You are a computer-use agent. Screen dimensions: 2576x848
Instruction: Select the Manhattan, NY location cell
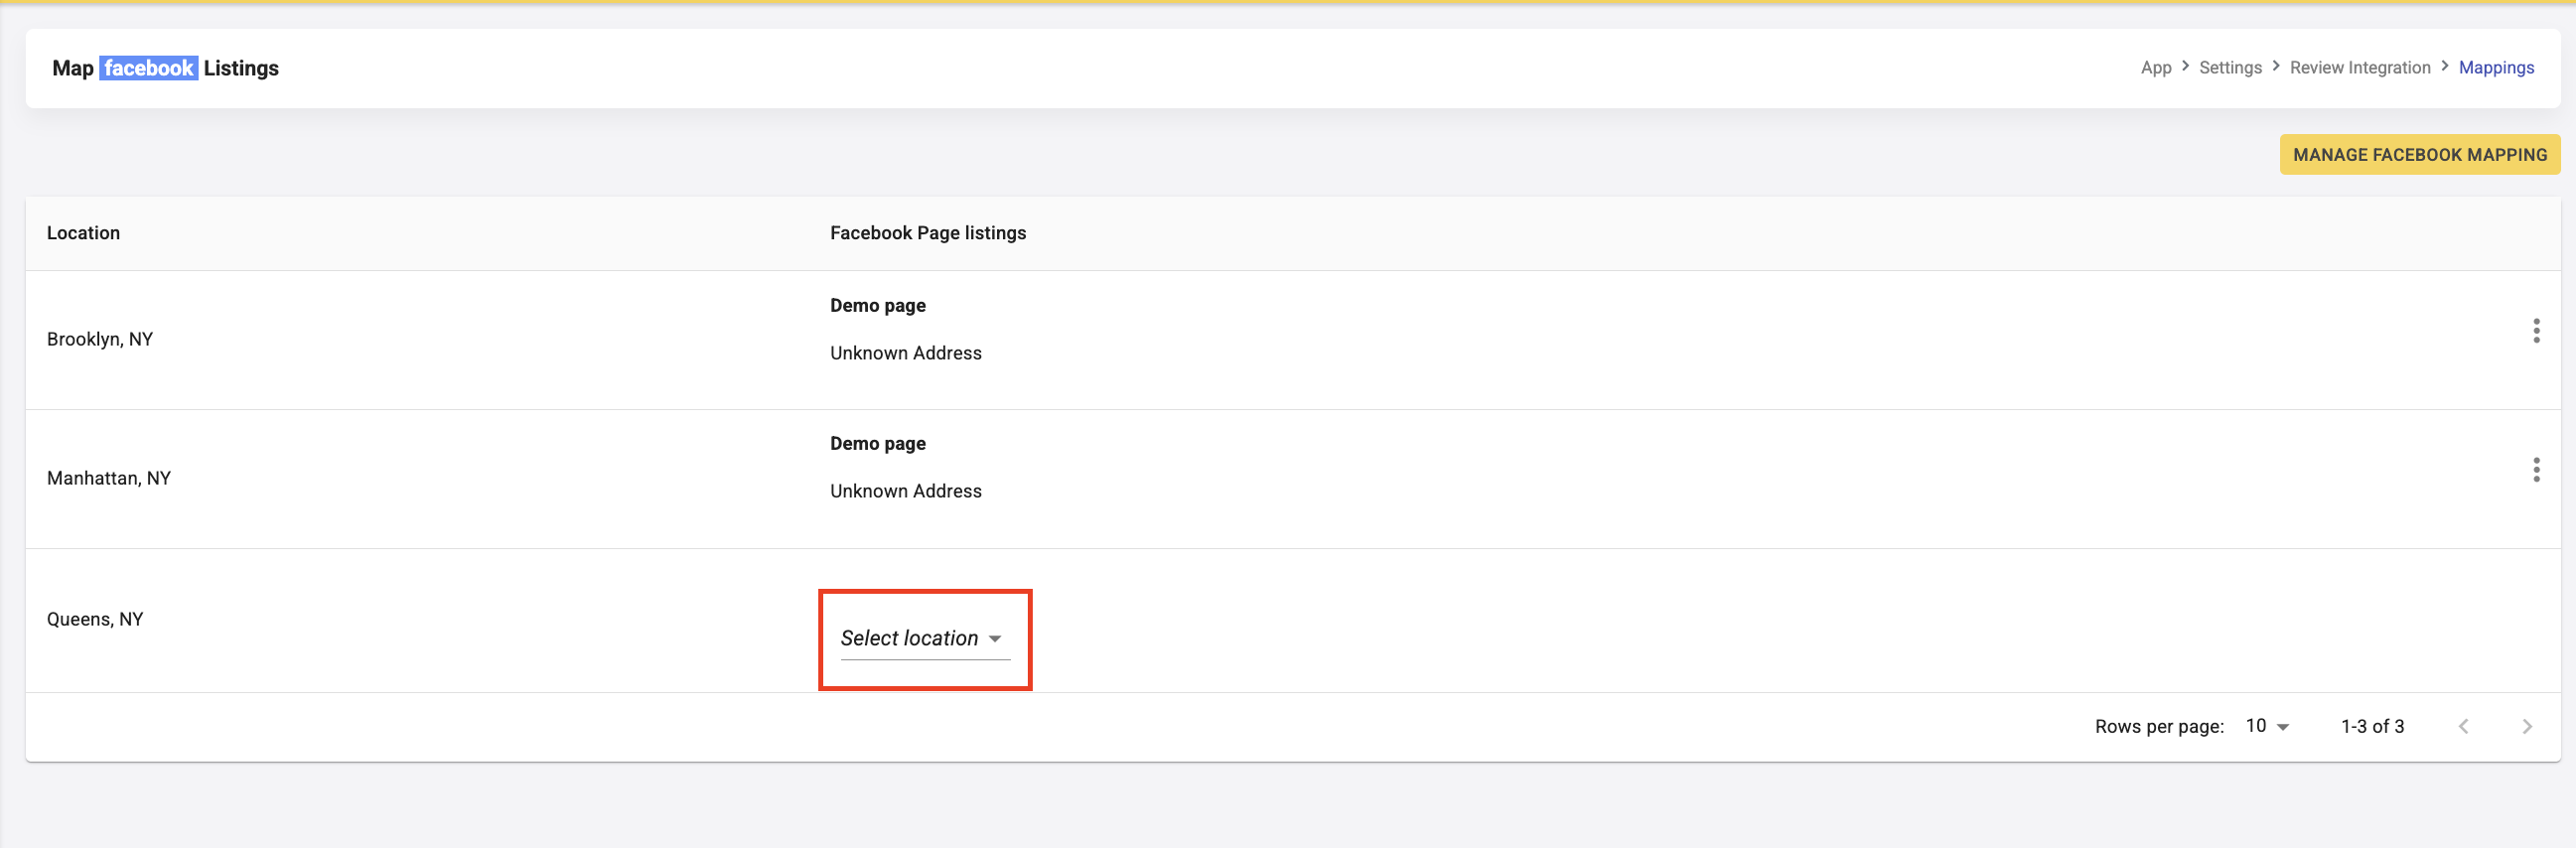click(x=109, y=479)
